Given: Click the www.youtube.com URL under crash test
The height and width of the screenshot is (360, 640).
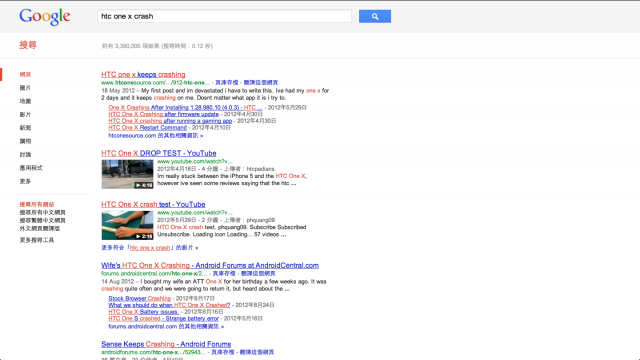Looking at the screenshot, I should click(195, 213).
